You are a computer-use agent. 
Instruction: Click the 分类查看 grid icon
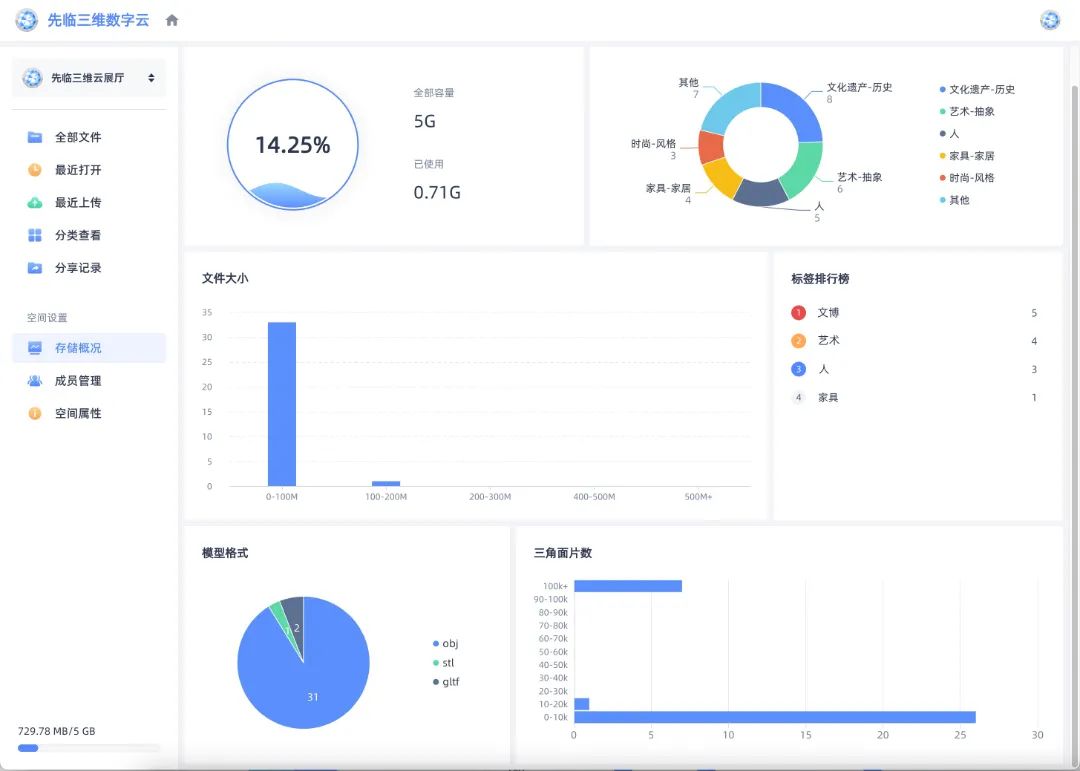[x=35, y=235]
